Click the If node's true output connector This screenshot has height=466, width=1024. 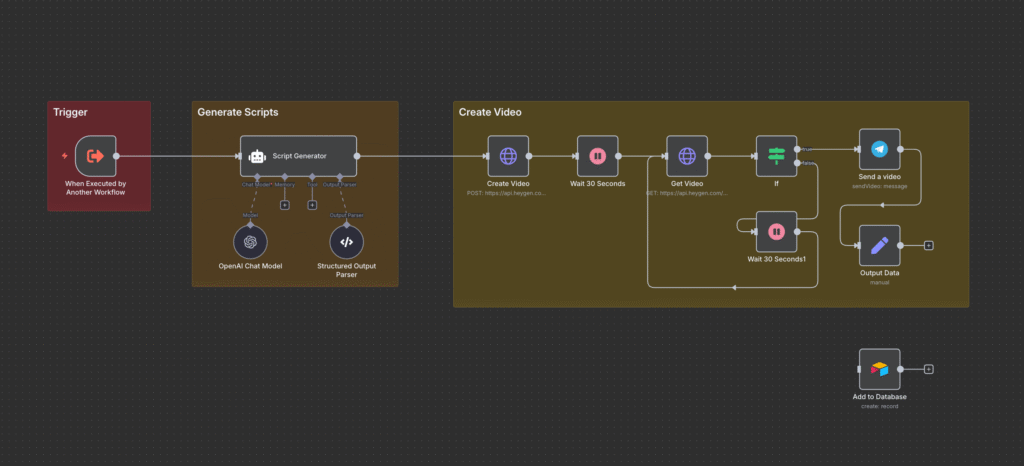798,149
